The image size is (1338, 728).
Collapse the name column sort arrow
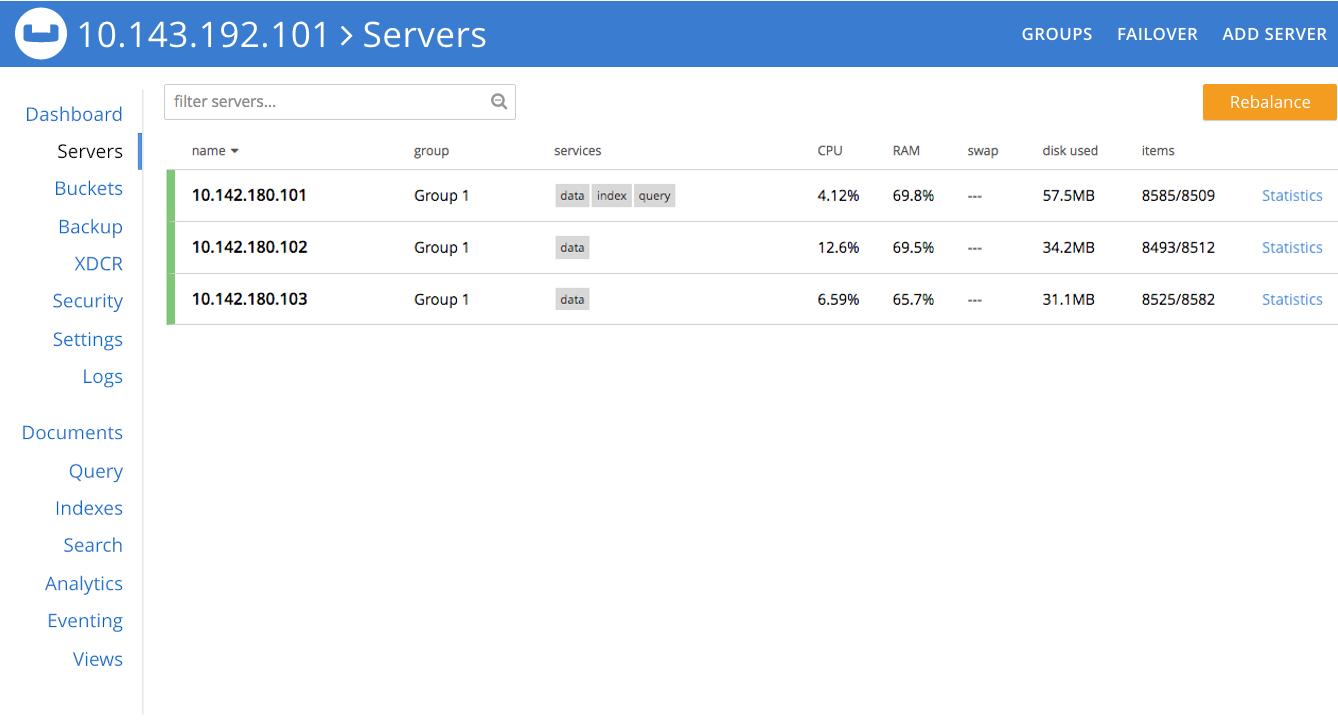pyautogui.click(x=234, y=150)
